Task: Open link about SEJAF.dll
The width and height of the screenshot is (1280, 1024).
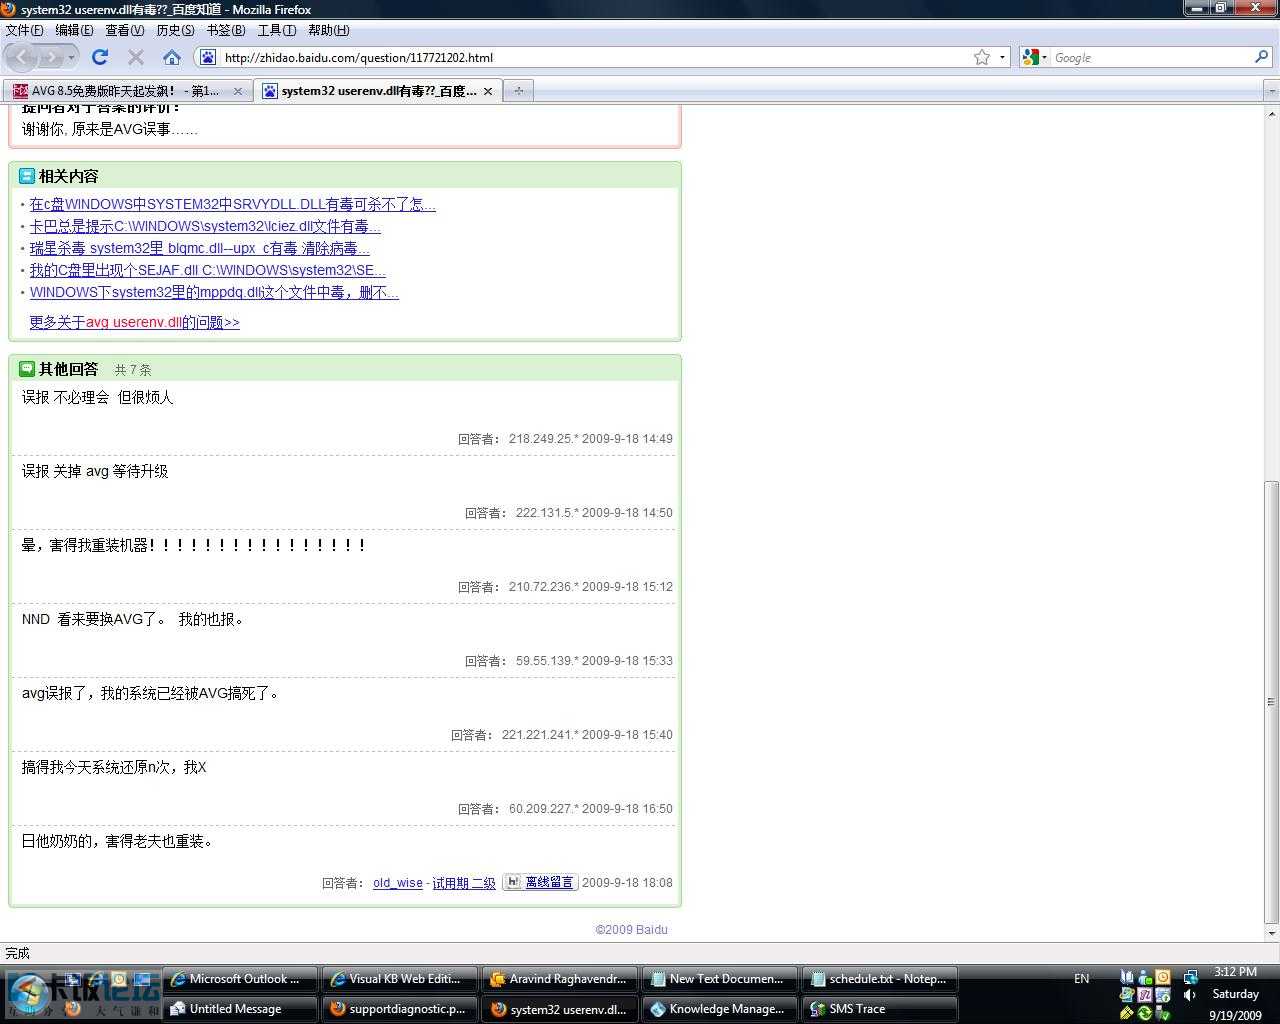Action: click(208, 270)
